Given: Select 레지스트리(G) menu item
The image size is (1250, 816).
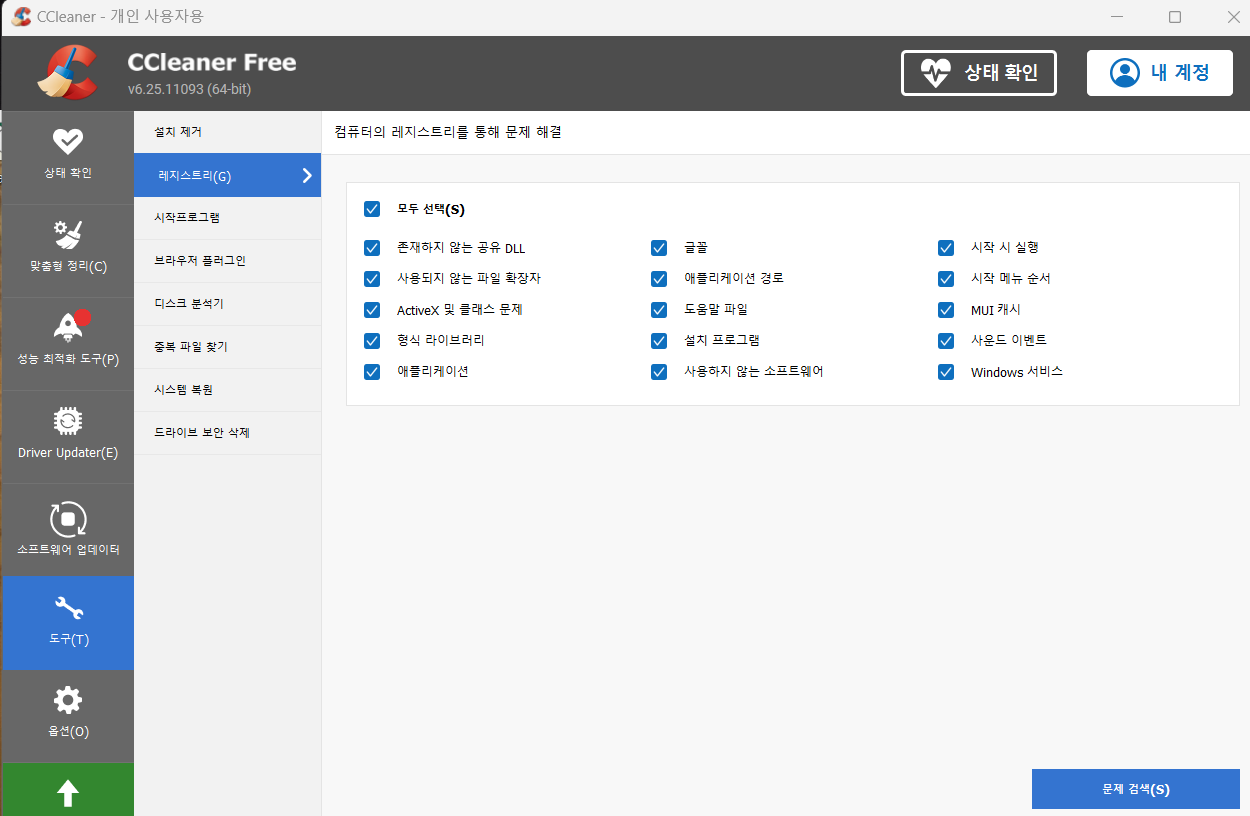Looking at the screenshot, I should [227, 175].
